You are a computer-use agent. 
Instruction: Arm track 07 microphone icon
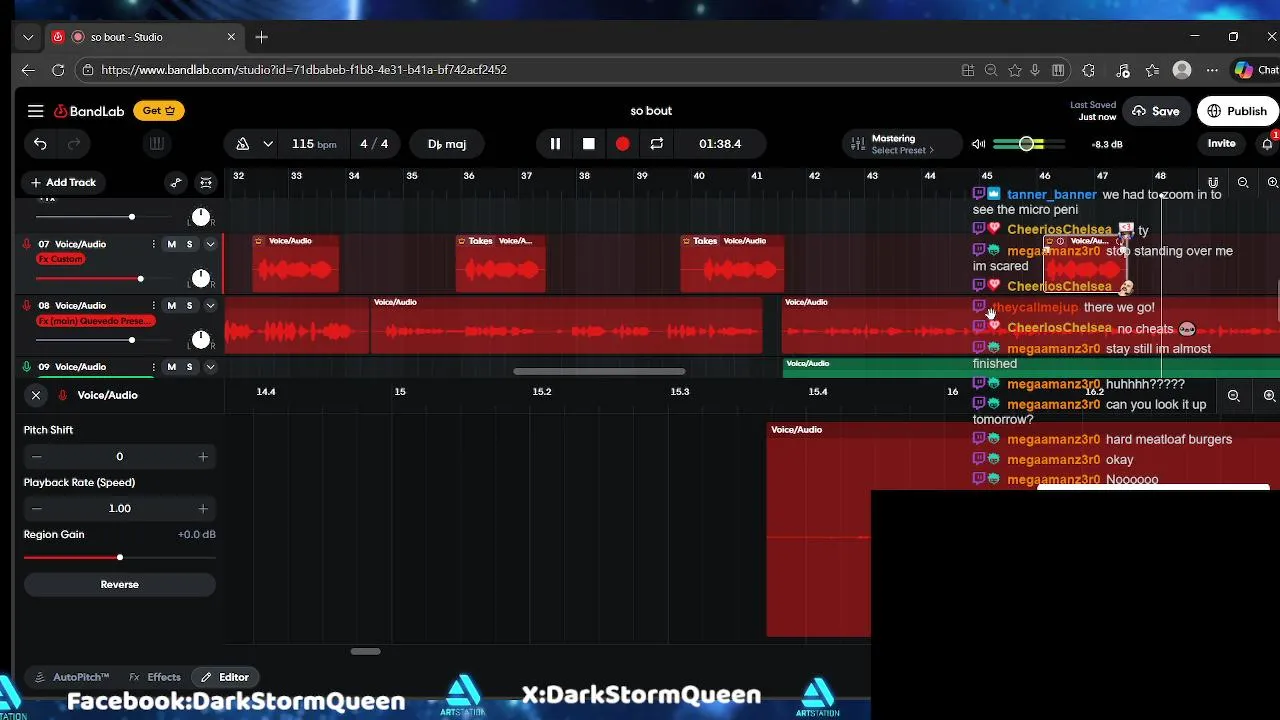27,244
